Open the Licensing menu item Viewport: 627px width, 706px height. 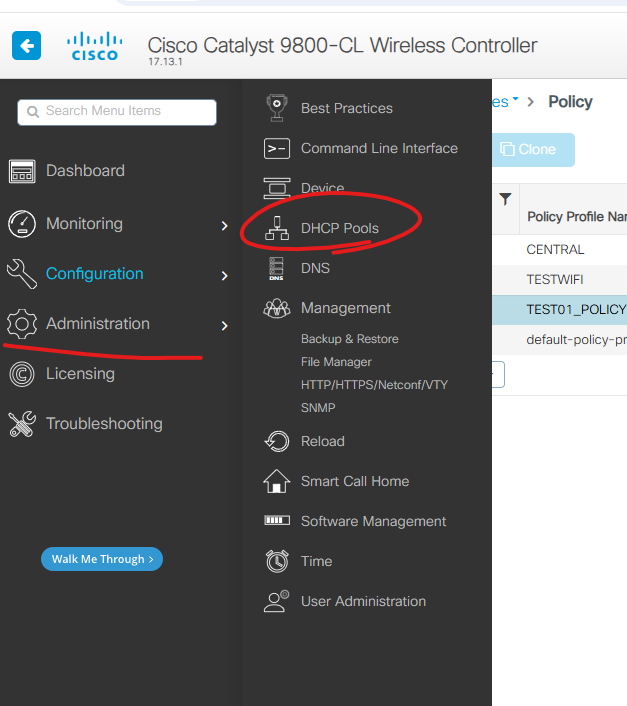tap(80, 374)
